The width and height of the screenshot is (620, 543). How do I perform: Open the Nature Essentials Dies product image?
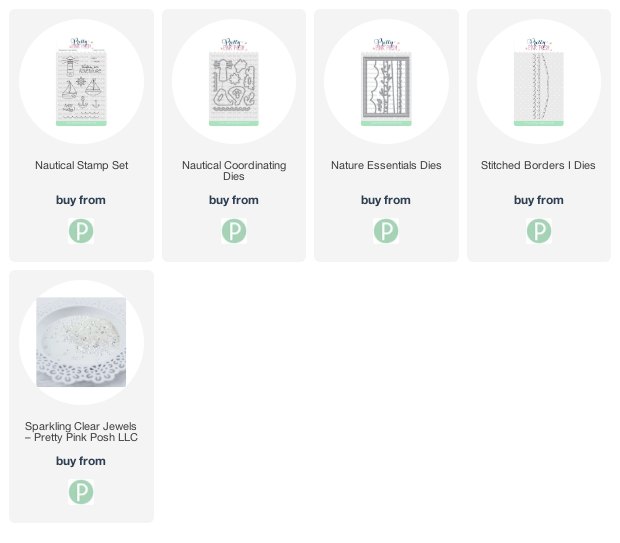pos(386,82)
